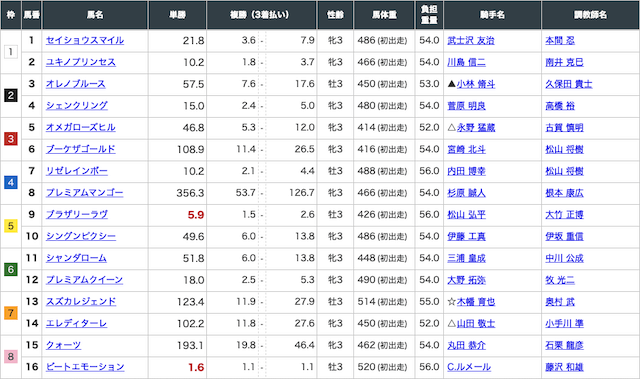Select red win odds 5.9
This screenshot has height=379, width=640.
196,215
